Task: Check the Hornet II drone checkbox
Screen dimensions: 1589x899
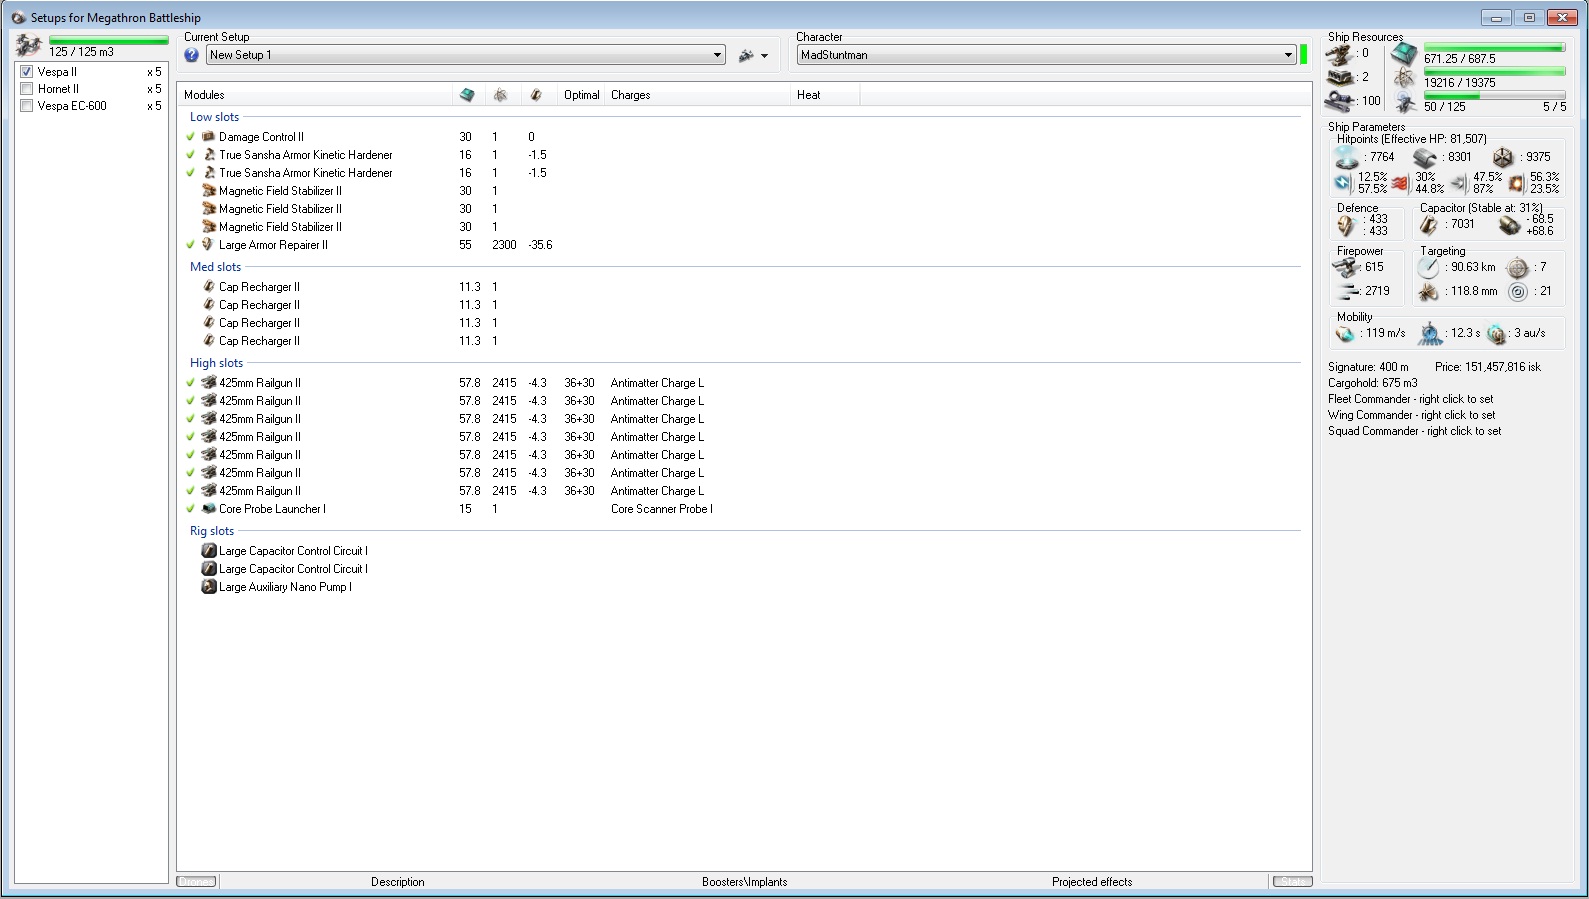Action: pyautogui.click(x=27, y=89)
